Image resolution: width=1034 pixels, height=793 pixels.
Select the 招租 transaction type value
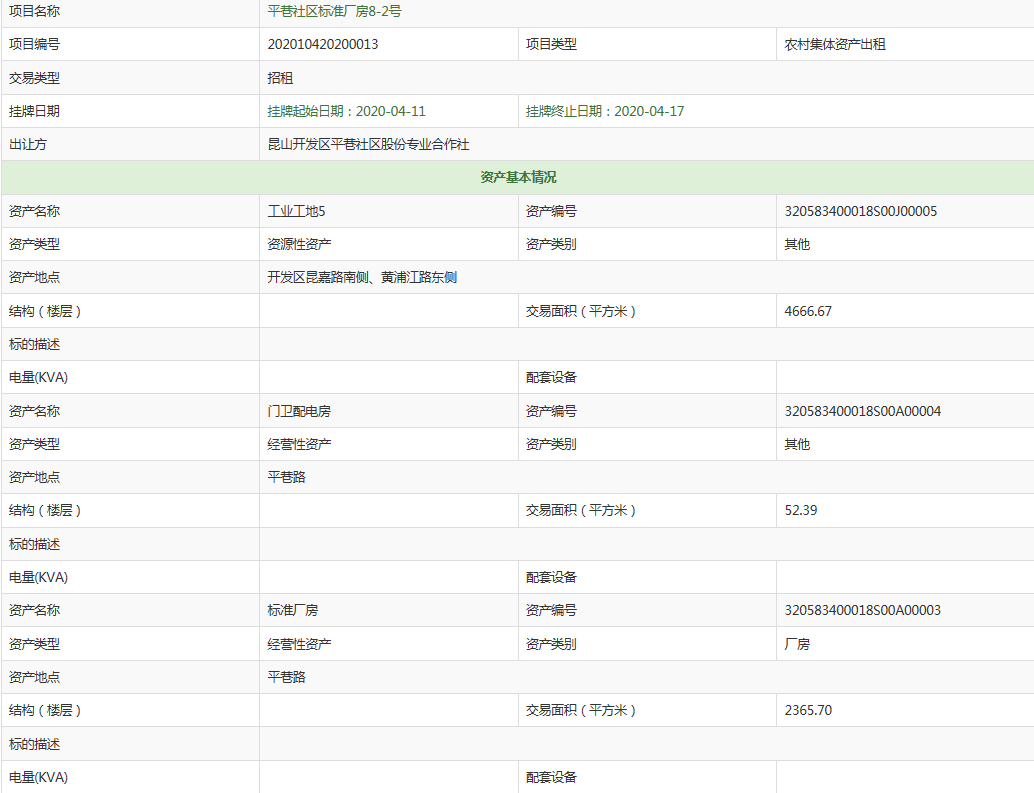tap(280, 78)
